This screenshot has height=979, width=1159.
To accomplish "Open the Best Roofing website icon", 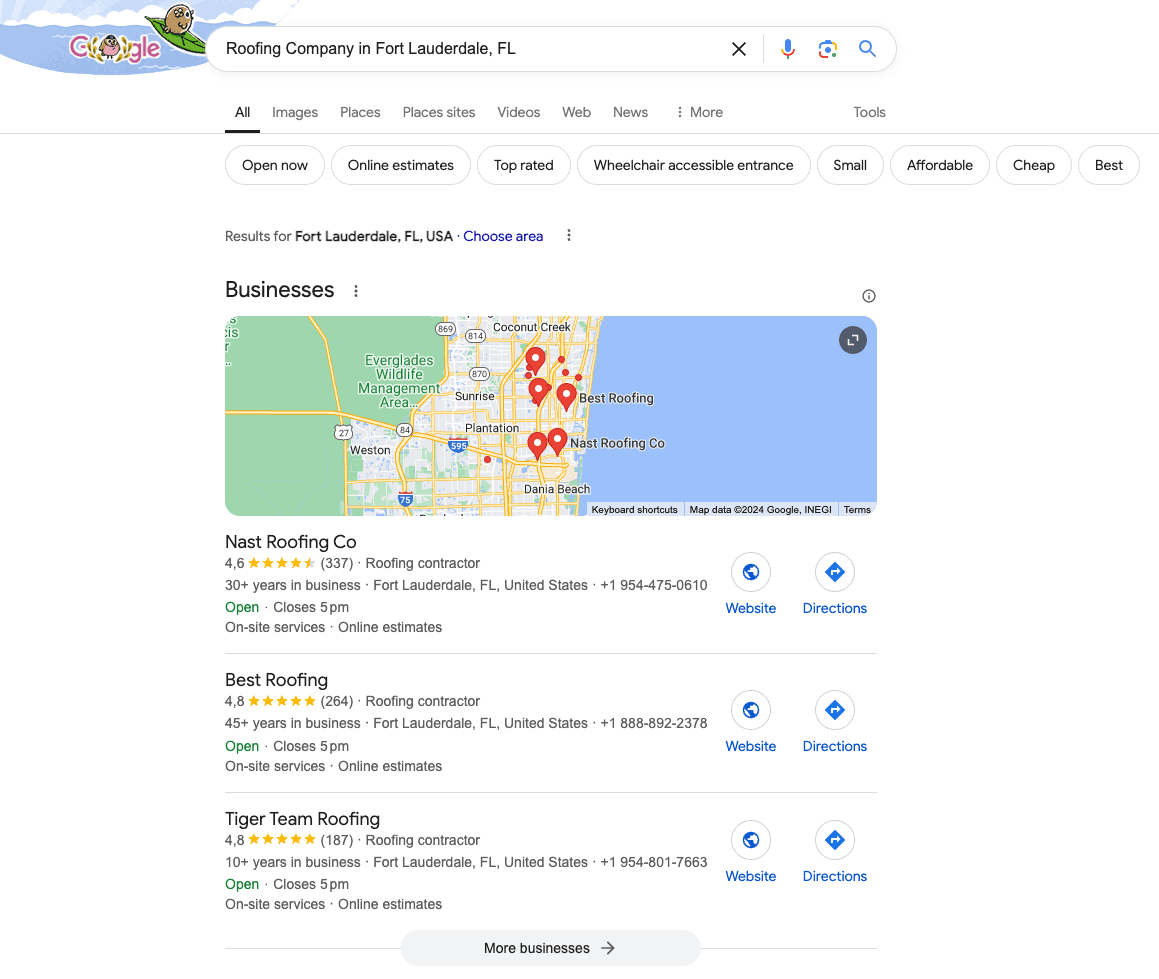I will click(x=750, y=710).
